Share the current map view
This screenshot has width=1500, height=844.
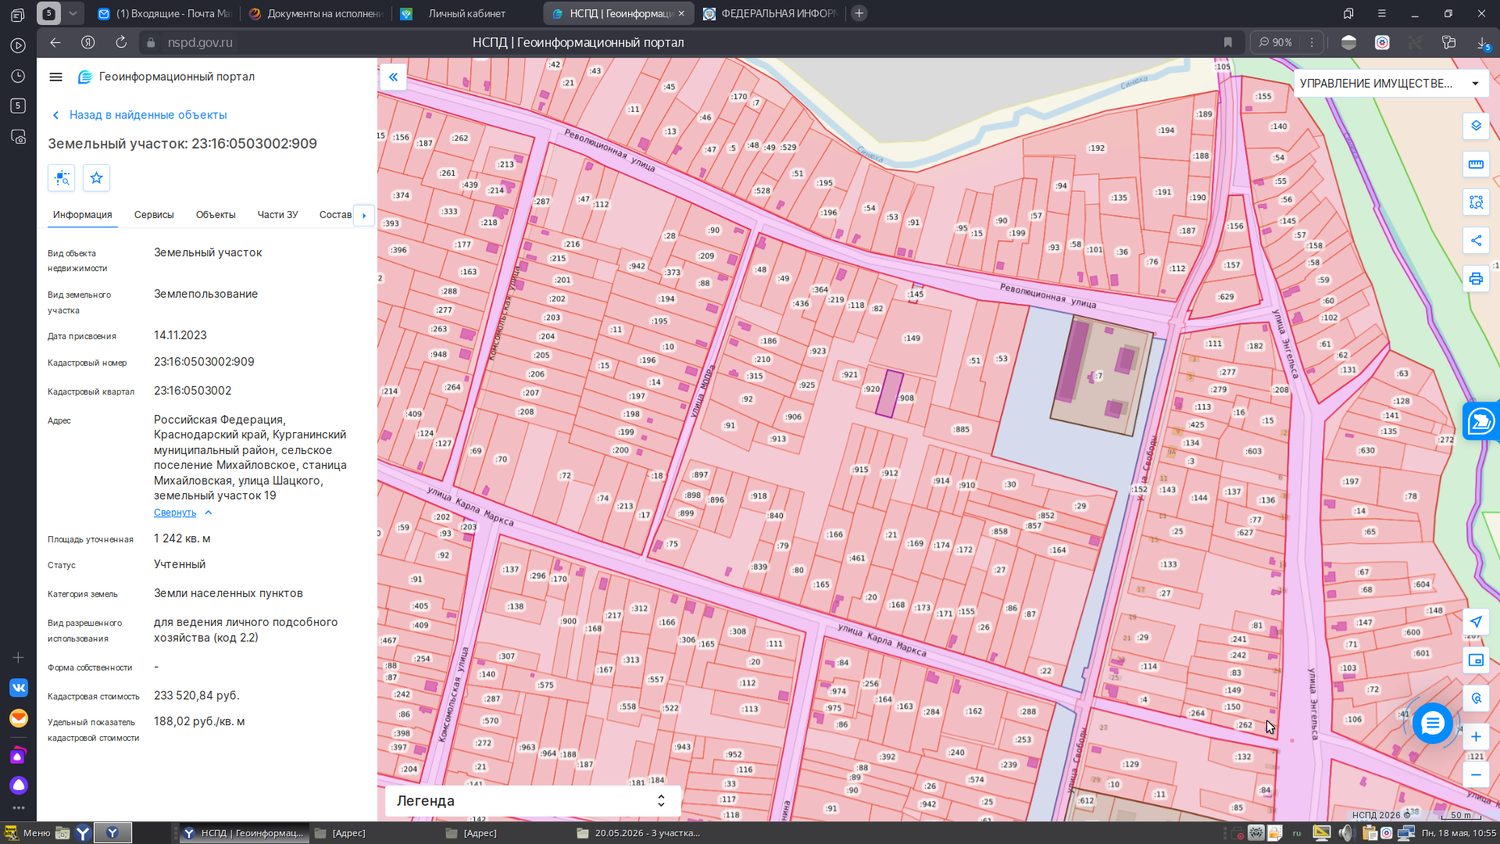coord(1476,240)
